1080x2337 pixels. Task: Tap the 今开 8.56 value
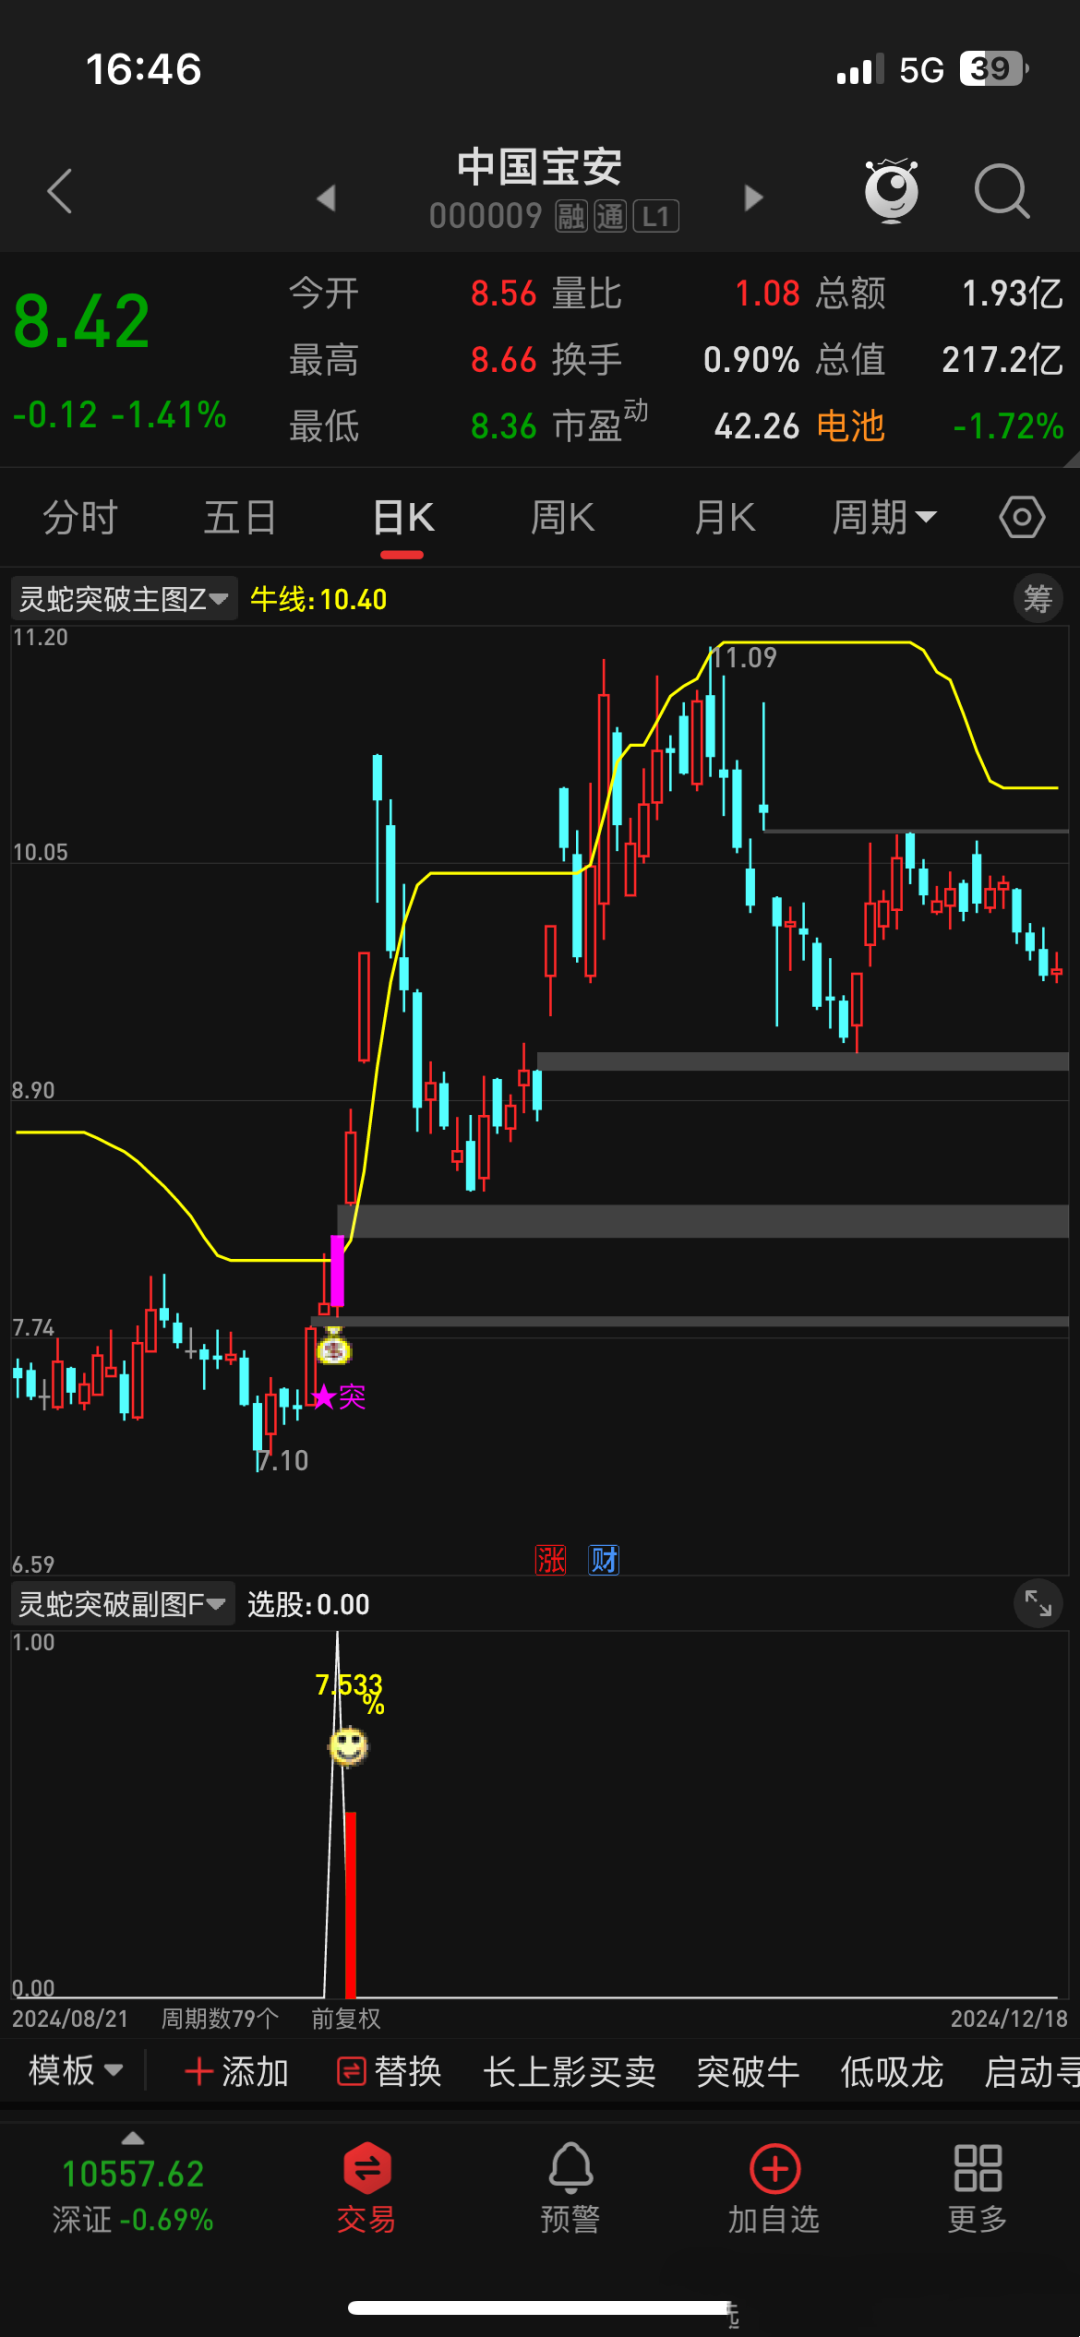(504, 293)
